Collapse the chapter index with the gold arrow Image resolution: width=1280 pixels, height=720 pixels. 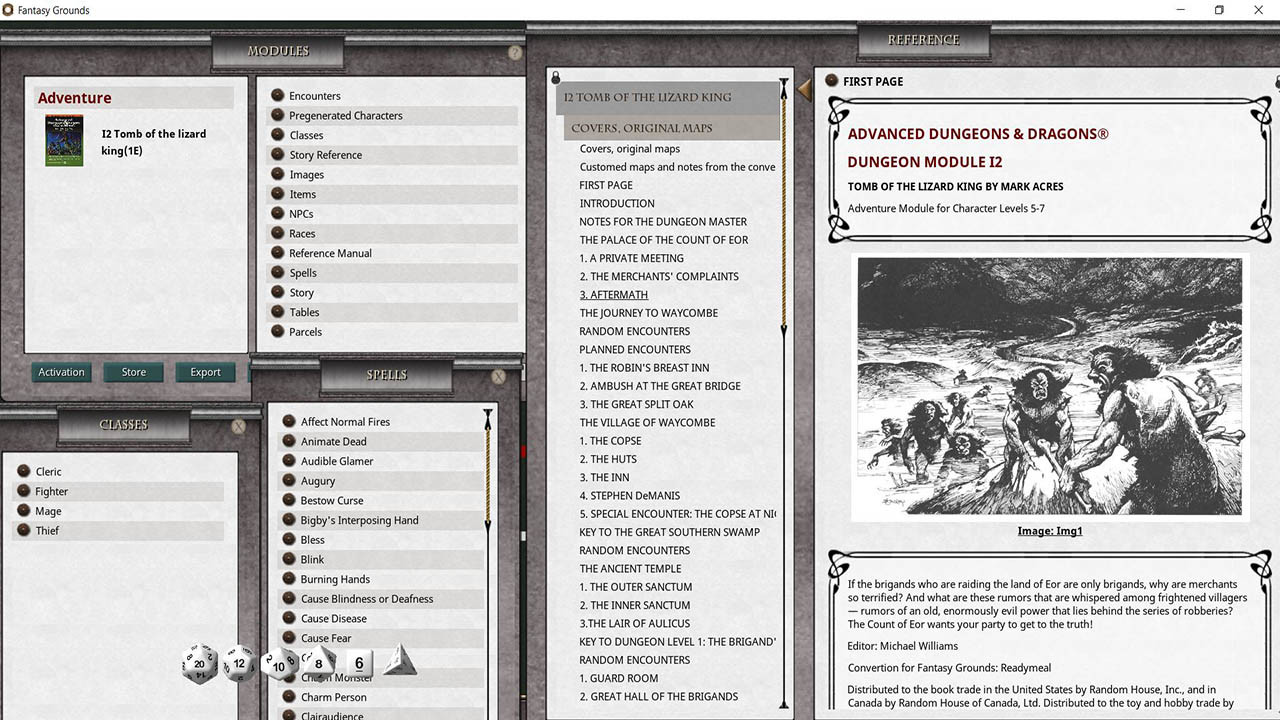(805, 88)
